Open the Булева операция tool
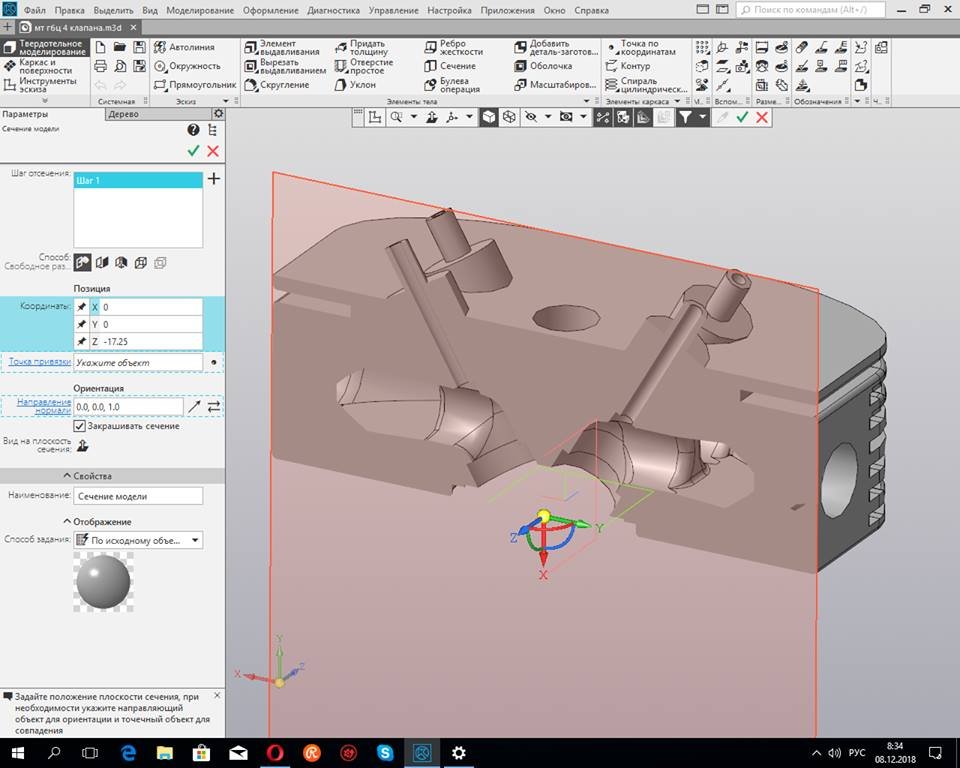 click(x=453, y=85)
